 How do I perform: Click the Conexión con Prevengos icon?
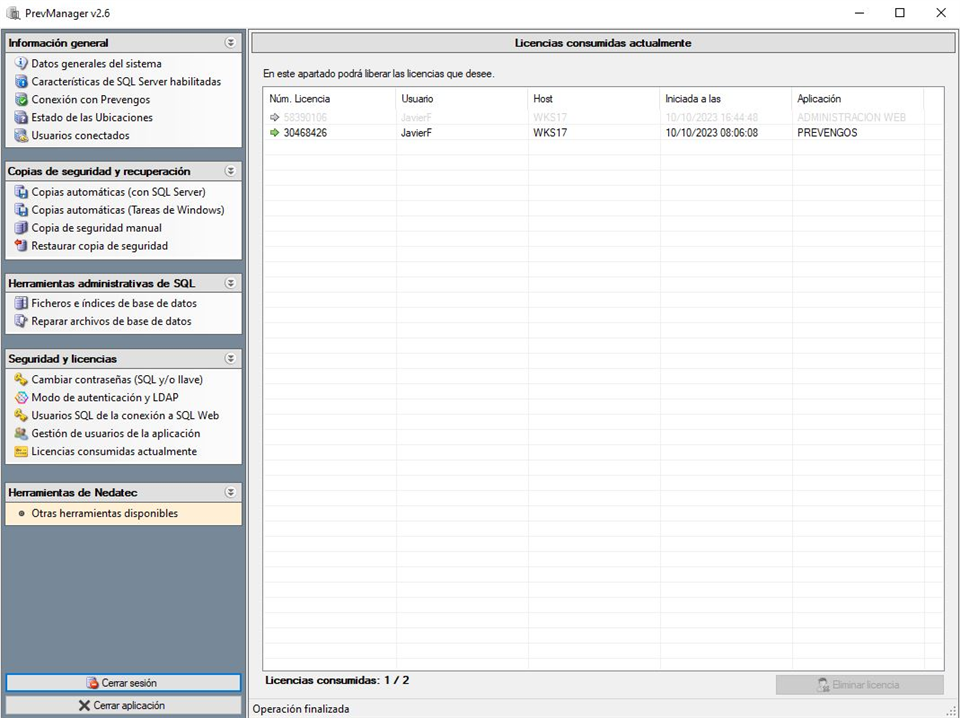pyautogui.click(x=21, y=100)
